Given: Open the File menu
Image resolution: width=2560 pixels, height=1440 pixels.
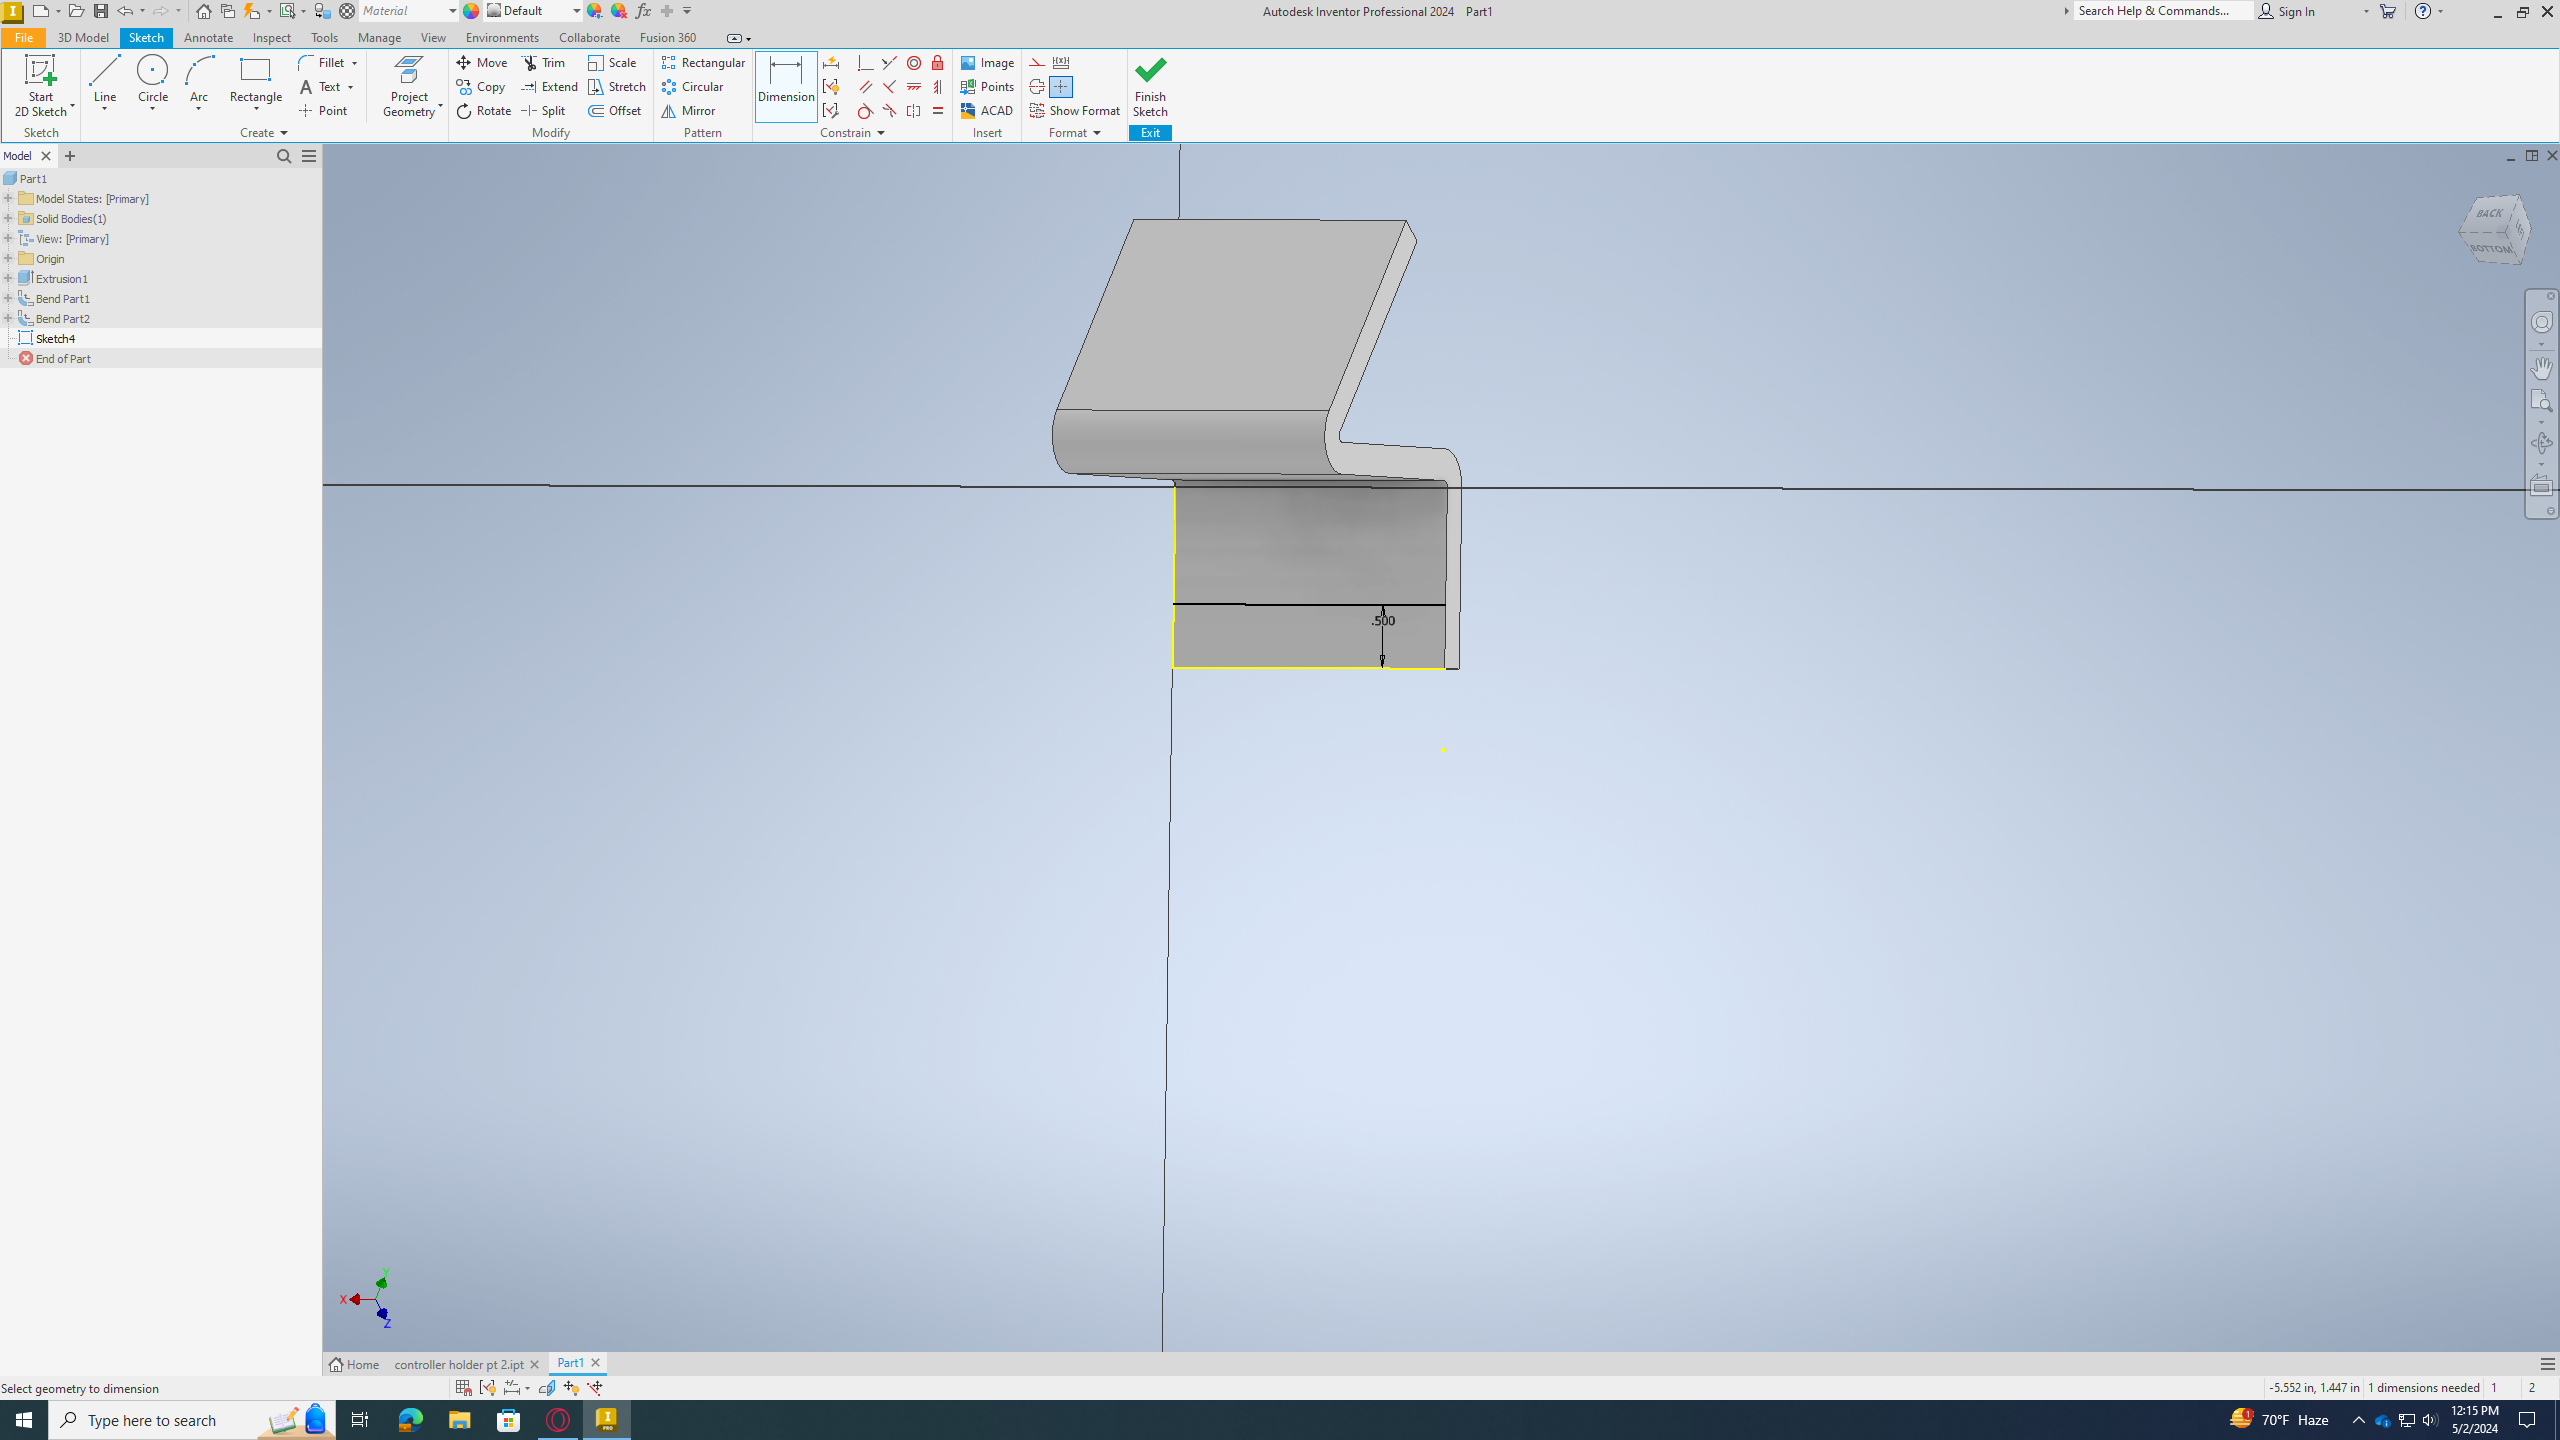Looking at the screenshot, I should pos(23,37).
